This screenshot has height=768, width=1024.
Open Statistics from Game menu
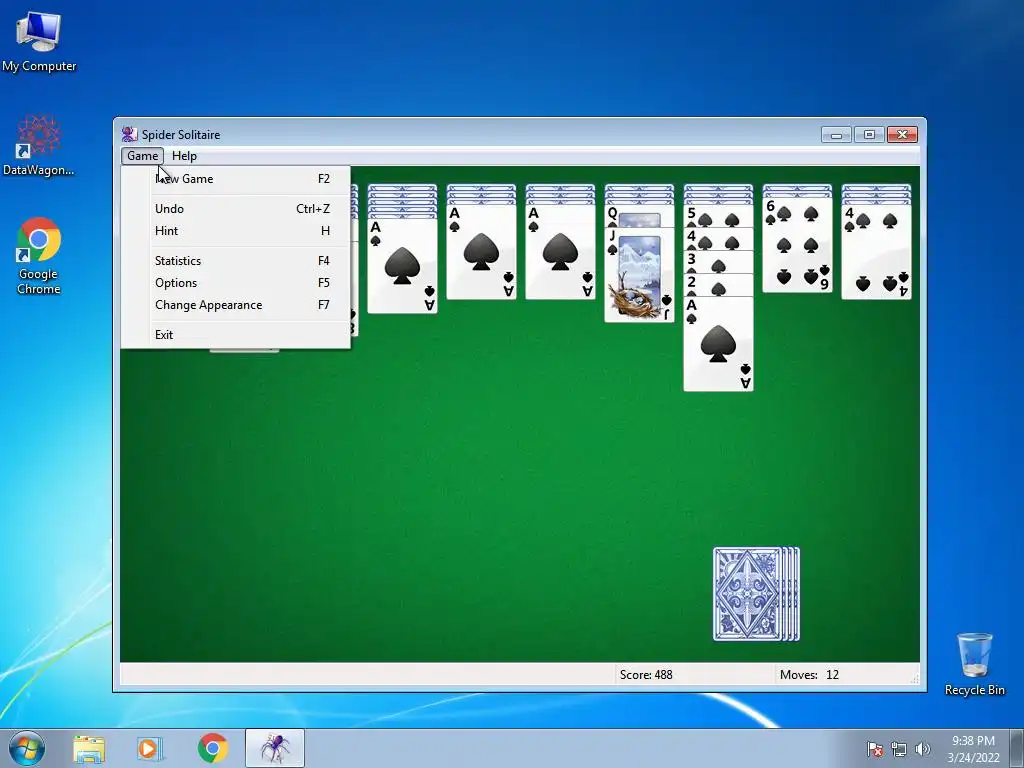point(236,261)
